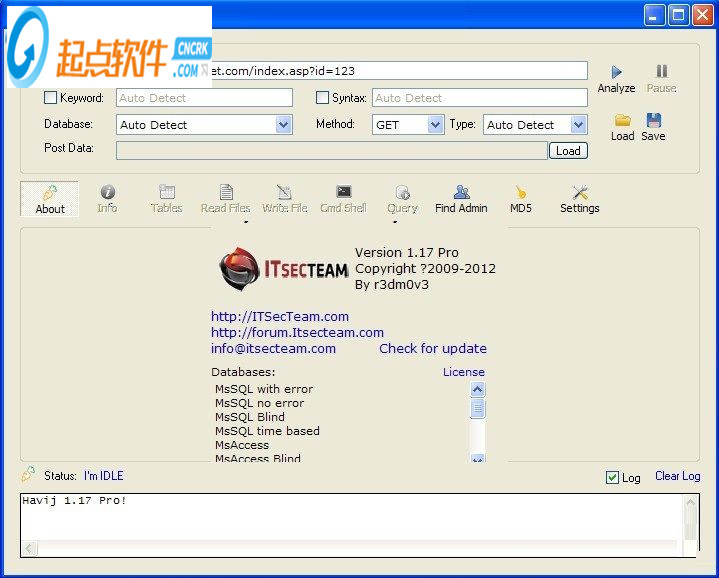Select 'MsSQL Blind' list entry
This screenshot has width=719, height=578.
click(x=250, y=417)
